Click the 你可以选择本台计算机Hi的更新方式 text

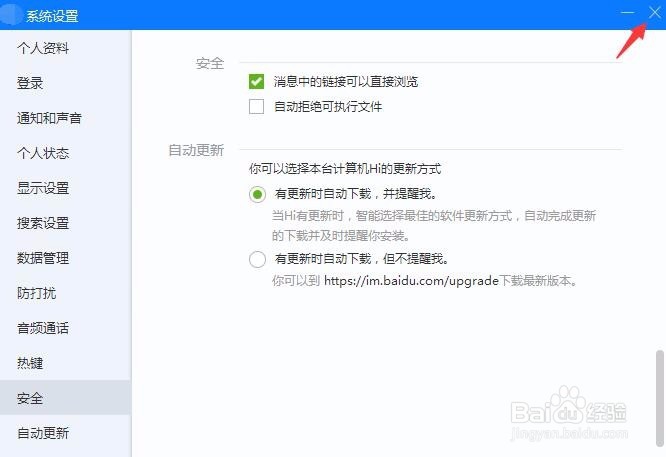345,169
